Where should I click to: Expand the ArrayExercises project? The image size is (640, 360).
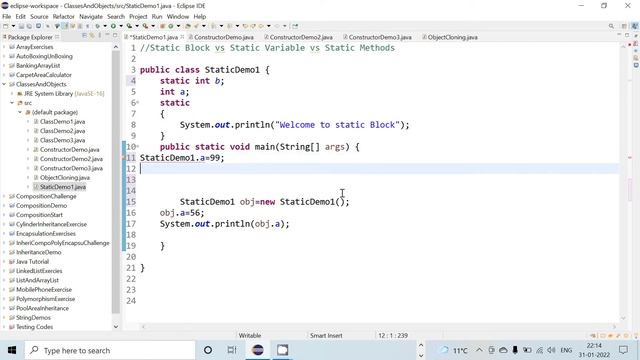coord(4,47)
